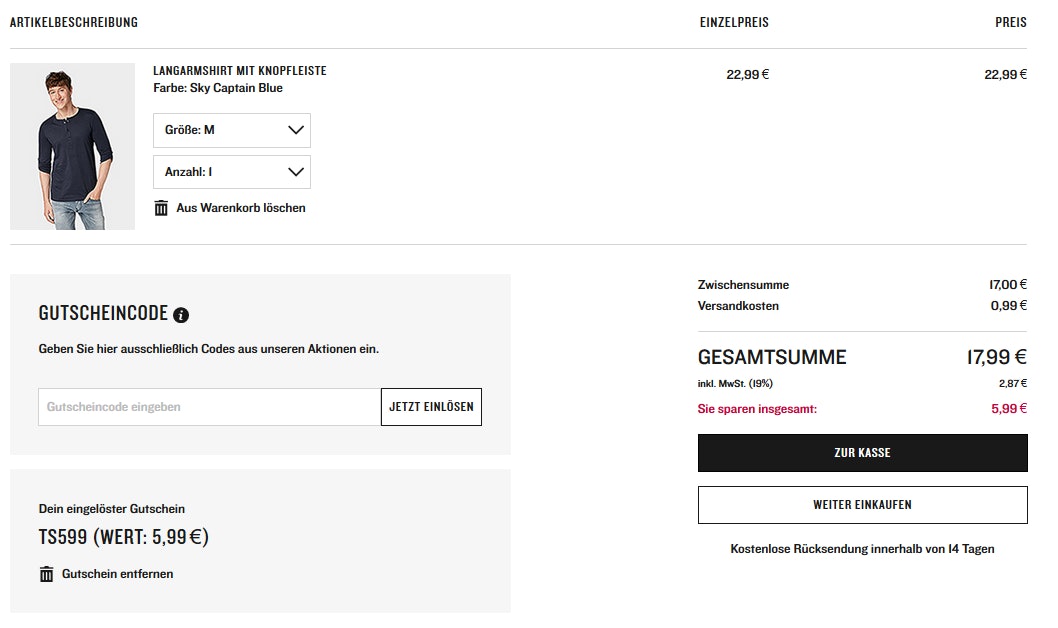Click the chevron arrow in Größe selector
The image size is (1058, 628).
click(x=295, y=130)
